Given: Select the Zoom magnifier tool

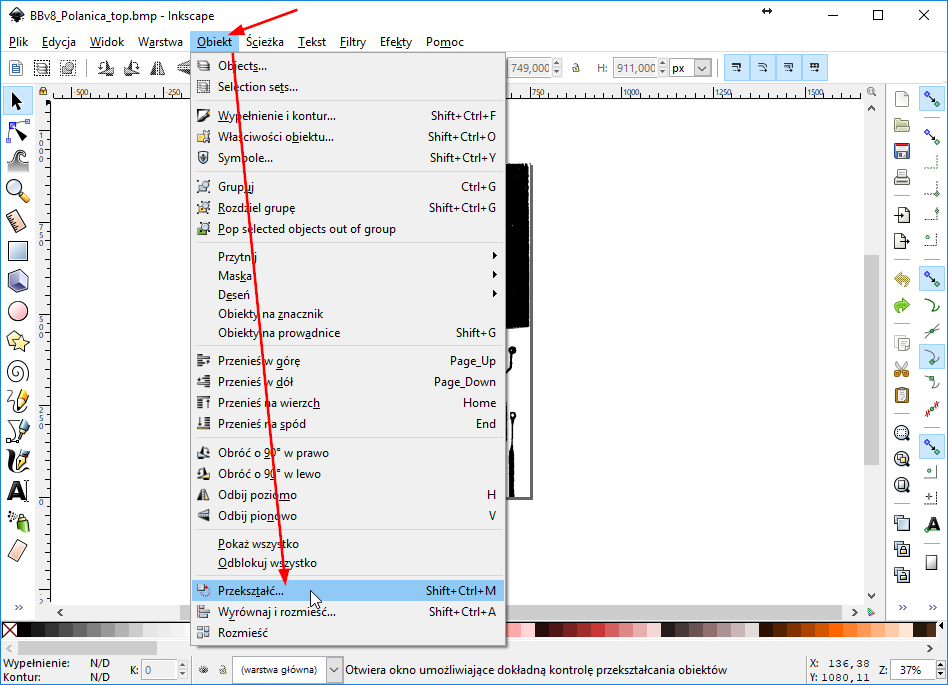Looking at the screenshot, I should click(18, 191).
